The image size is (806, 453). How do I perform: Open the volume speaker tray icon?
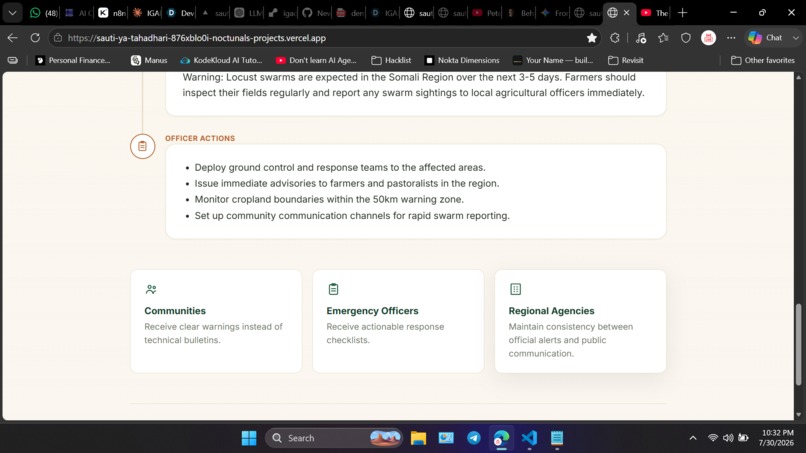pyautogui.click(x=728, y=438)
